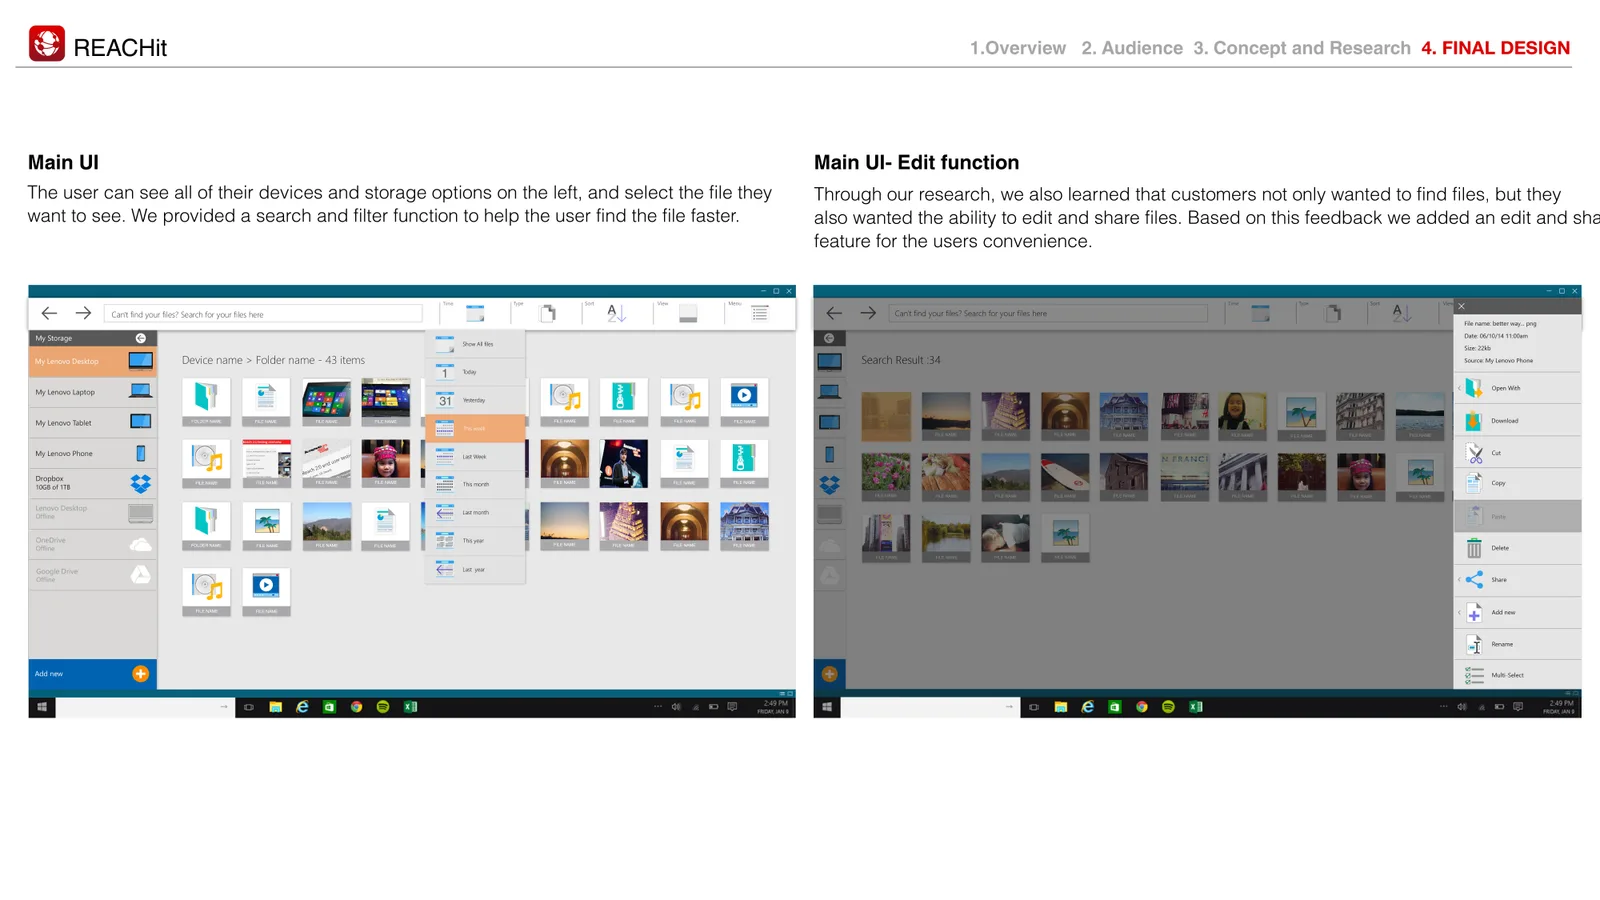Open the Menu list icon in Main UI toolbar

760,313
